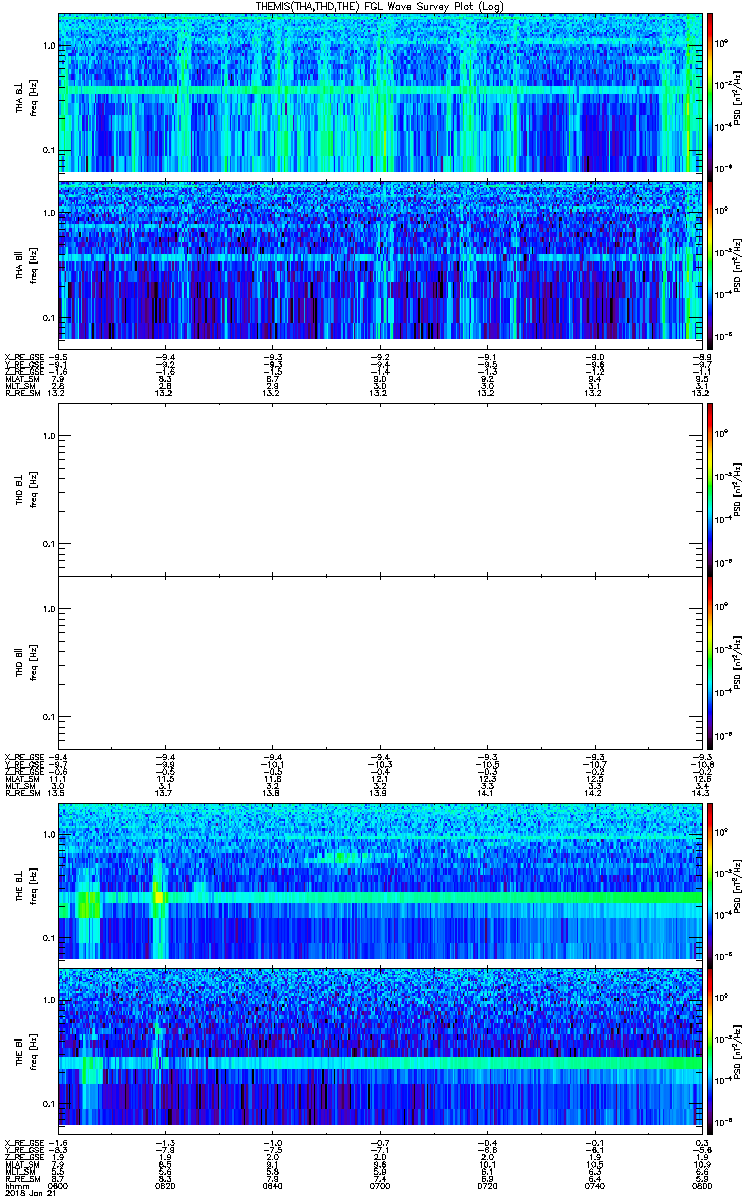Select the empty THD B-parallel panel
The width and height of the screenshot is (750, 1200).
(x=379, y=662)
